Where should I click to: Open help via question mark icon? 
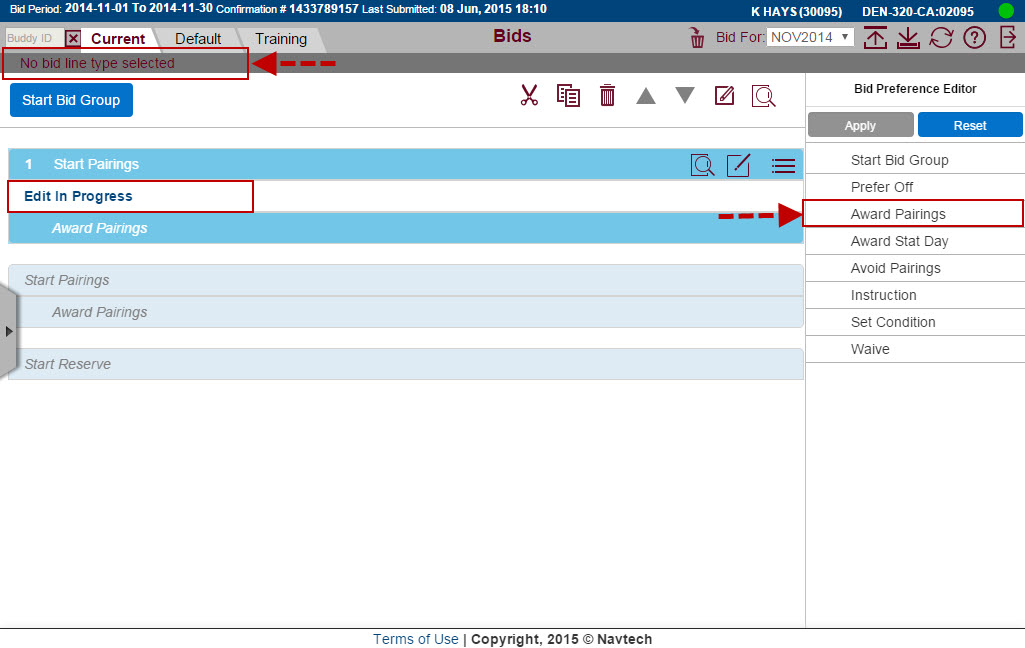point(975,38)
